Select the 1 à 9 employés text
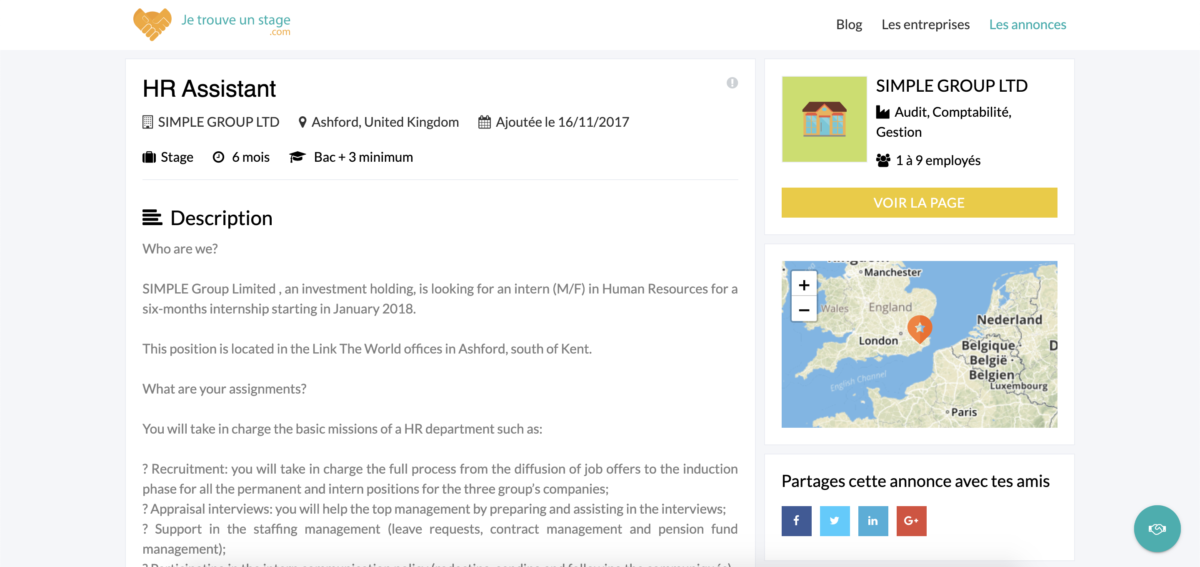 [938, 160]
